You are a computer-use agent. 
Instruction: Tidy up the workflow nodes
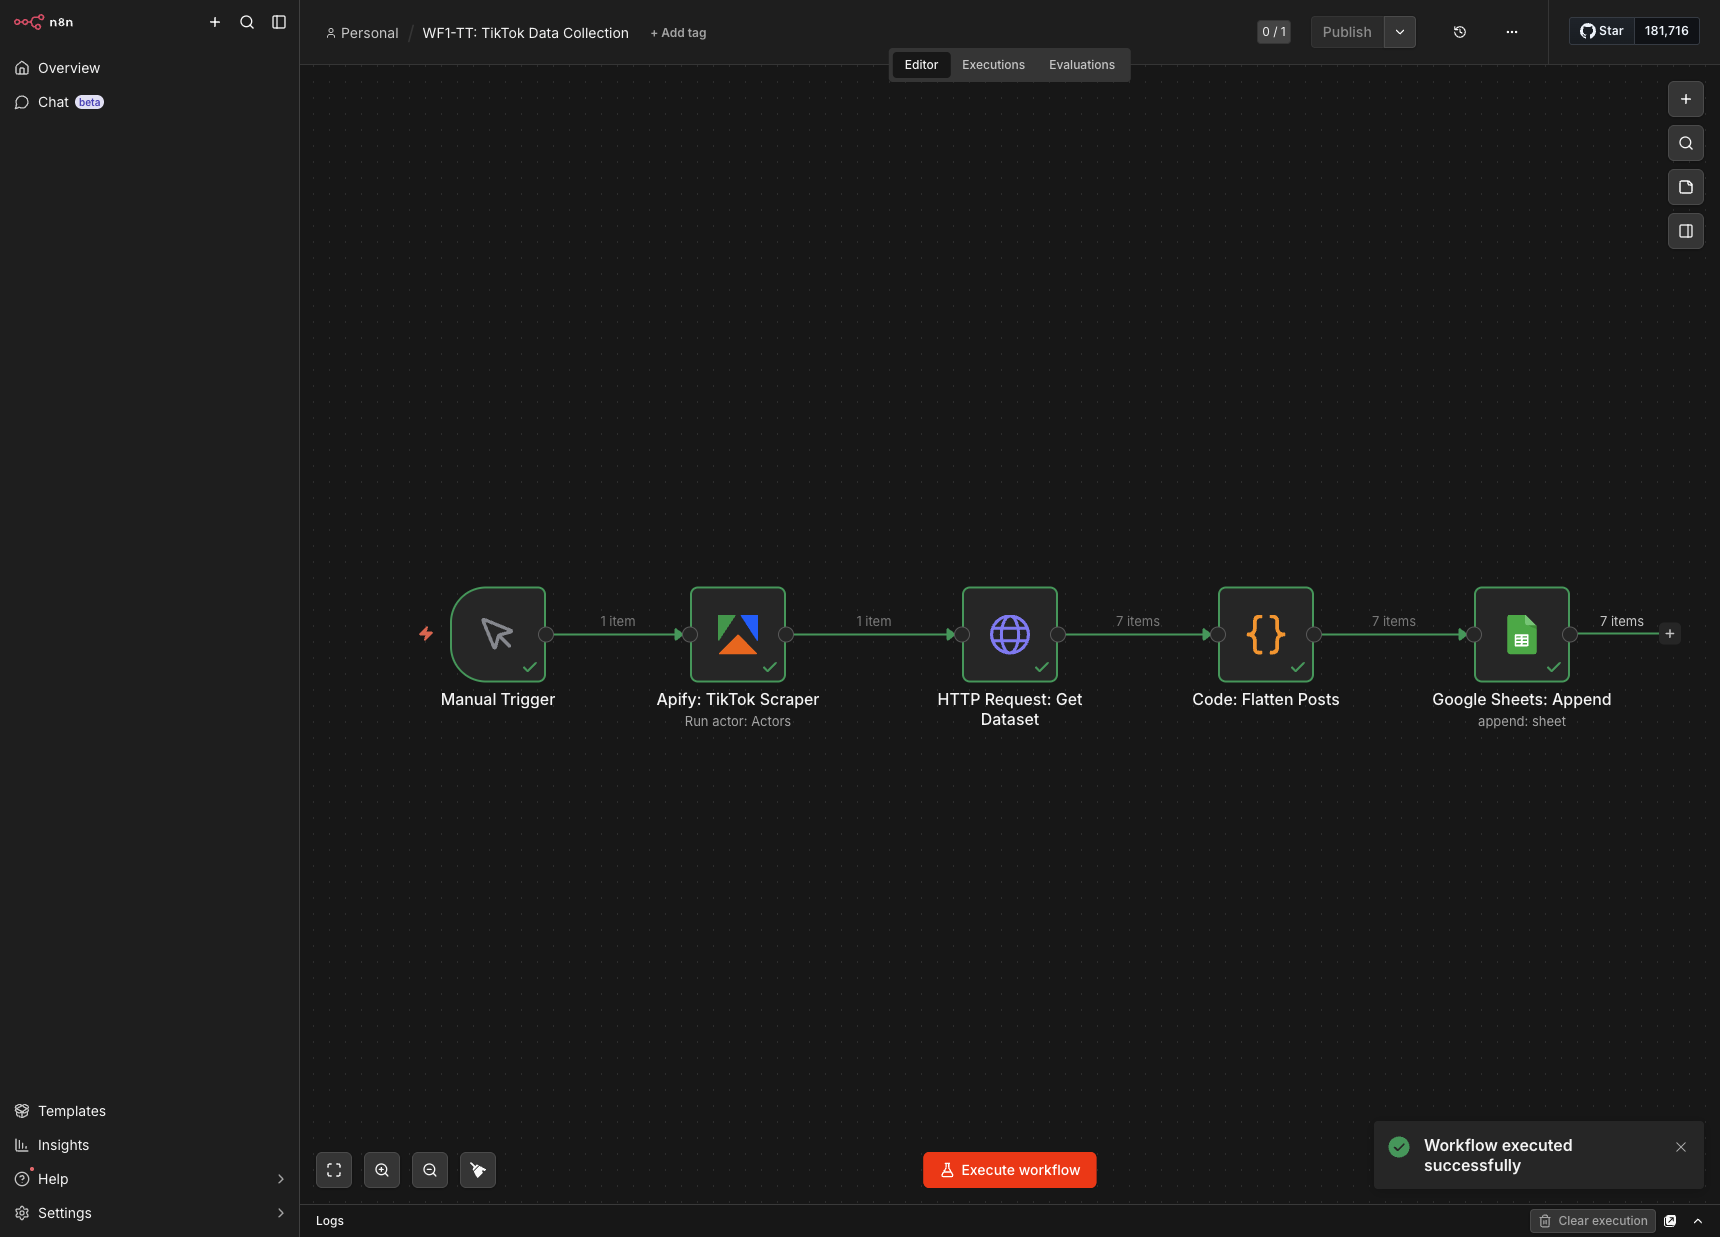pyautogui.click(x=478, y=1170)
